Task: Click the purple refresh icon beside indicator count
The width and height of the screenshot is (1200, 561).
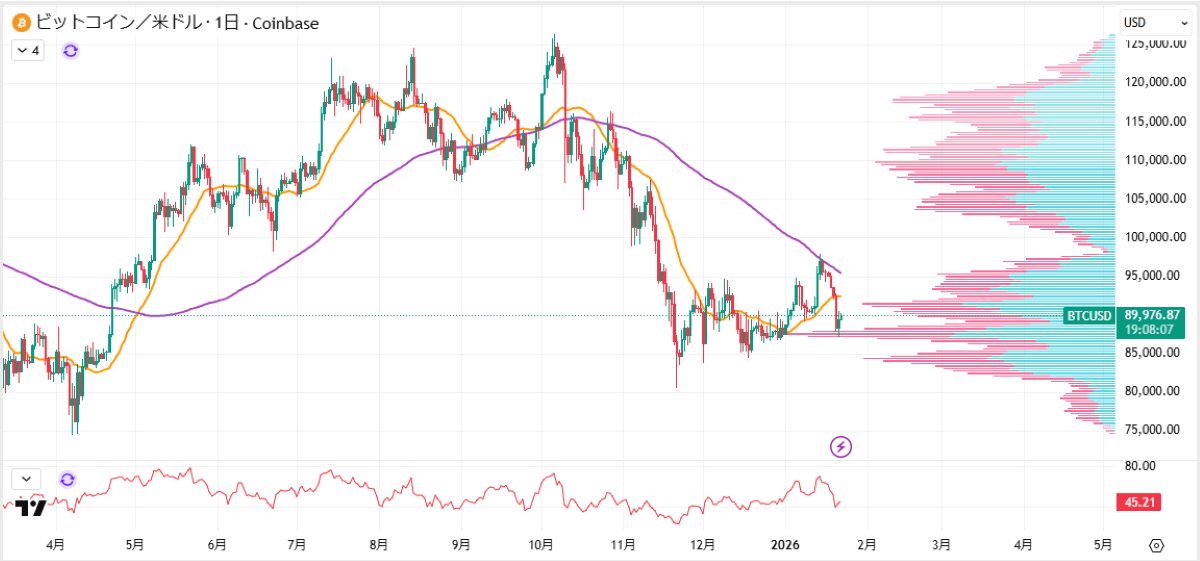Action: pyautogui.click(x=70, y=50)
